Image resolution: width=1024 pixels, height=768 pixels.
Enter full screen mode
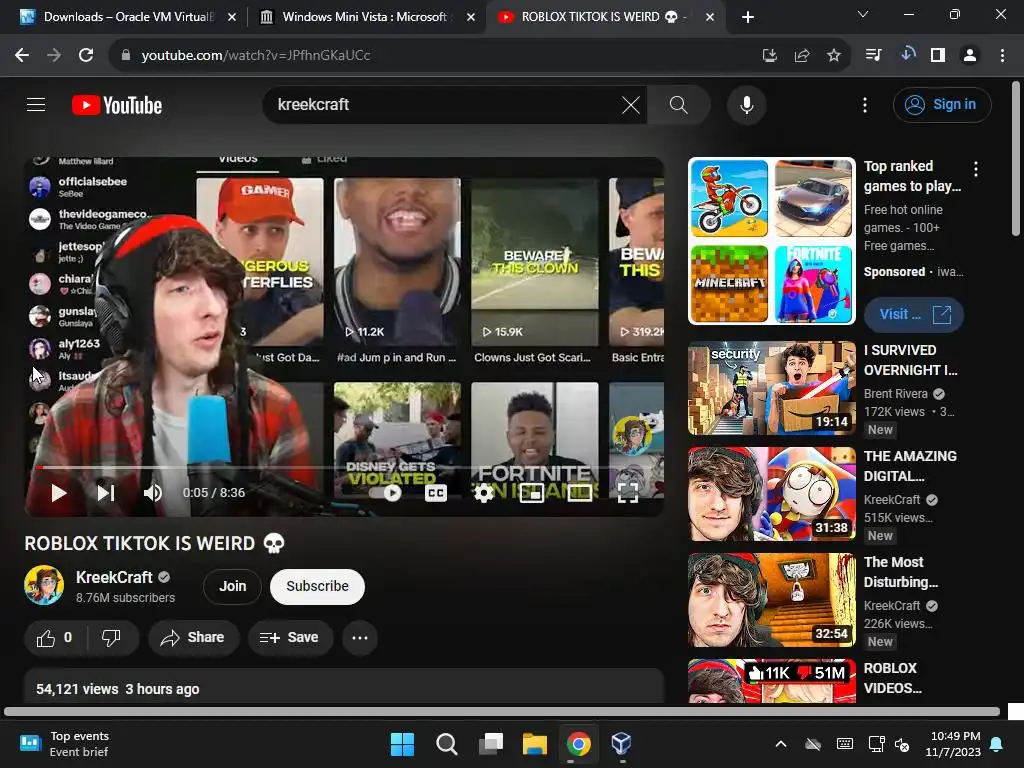[628, 493]
